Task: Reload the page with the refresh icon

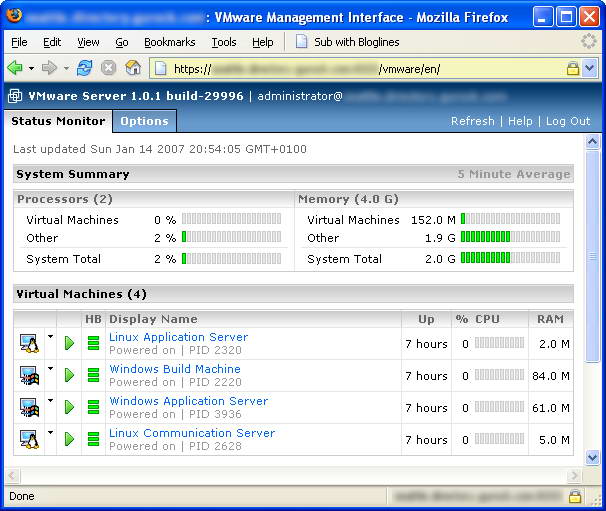Action: coord(84,68)
